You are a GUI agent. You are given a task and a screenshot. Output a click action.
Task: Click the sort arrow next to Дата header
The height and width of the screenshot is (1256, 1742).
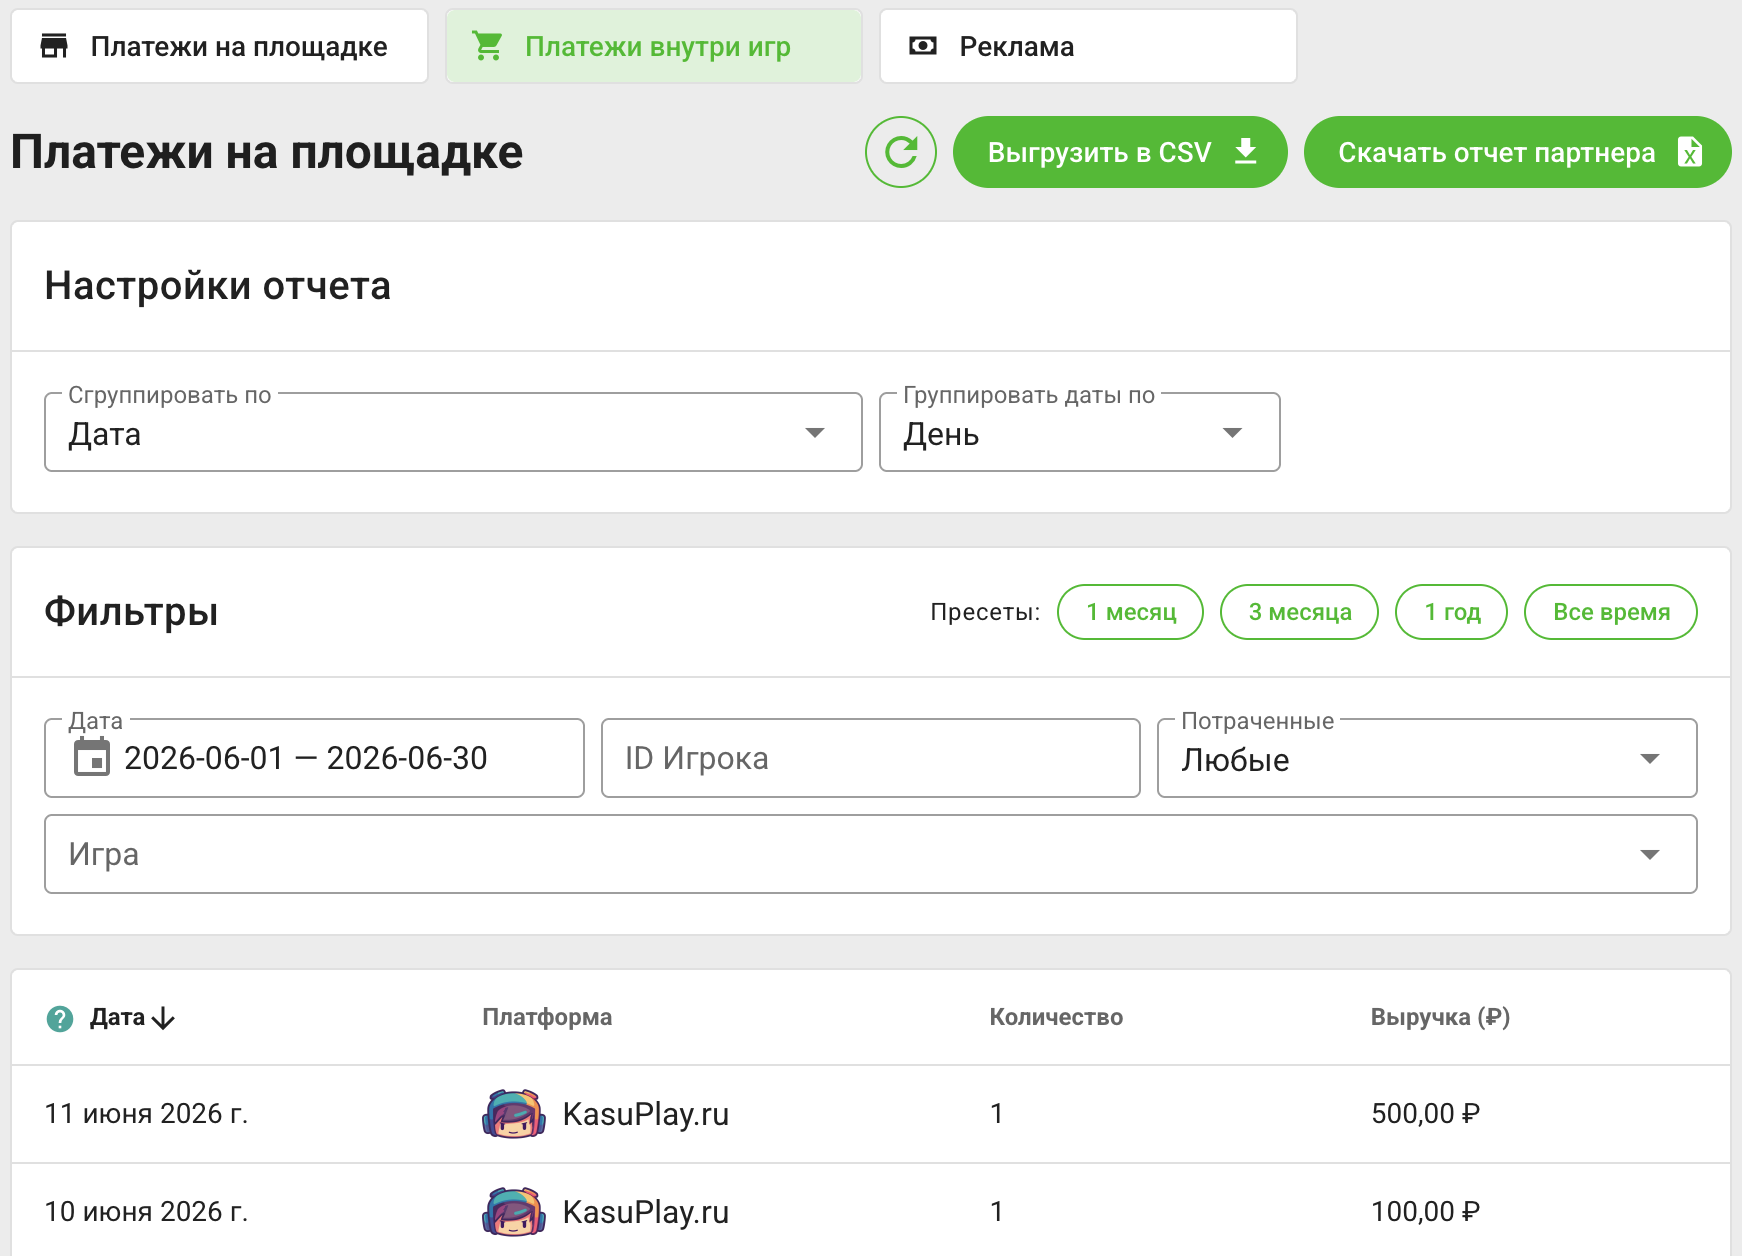[163, 1018]
